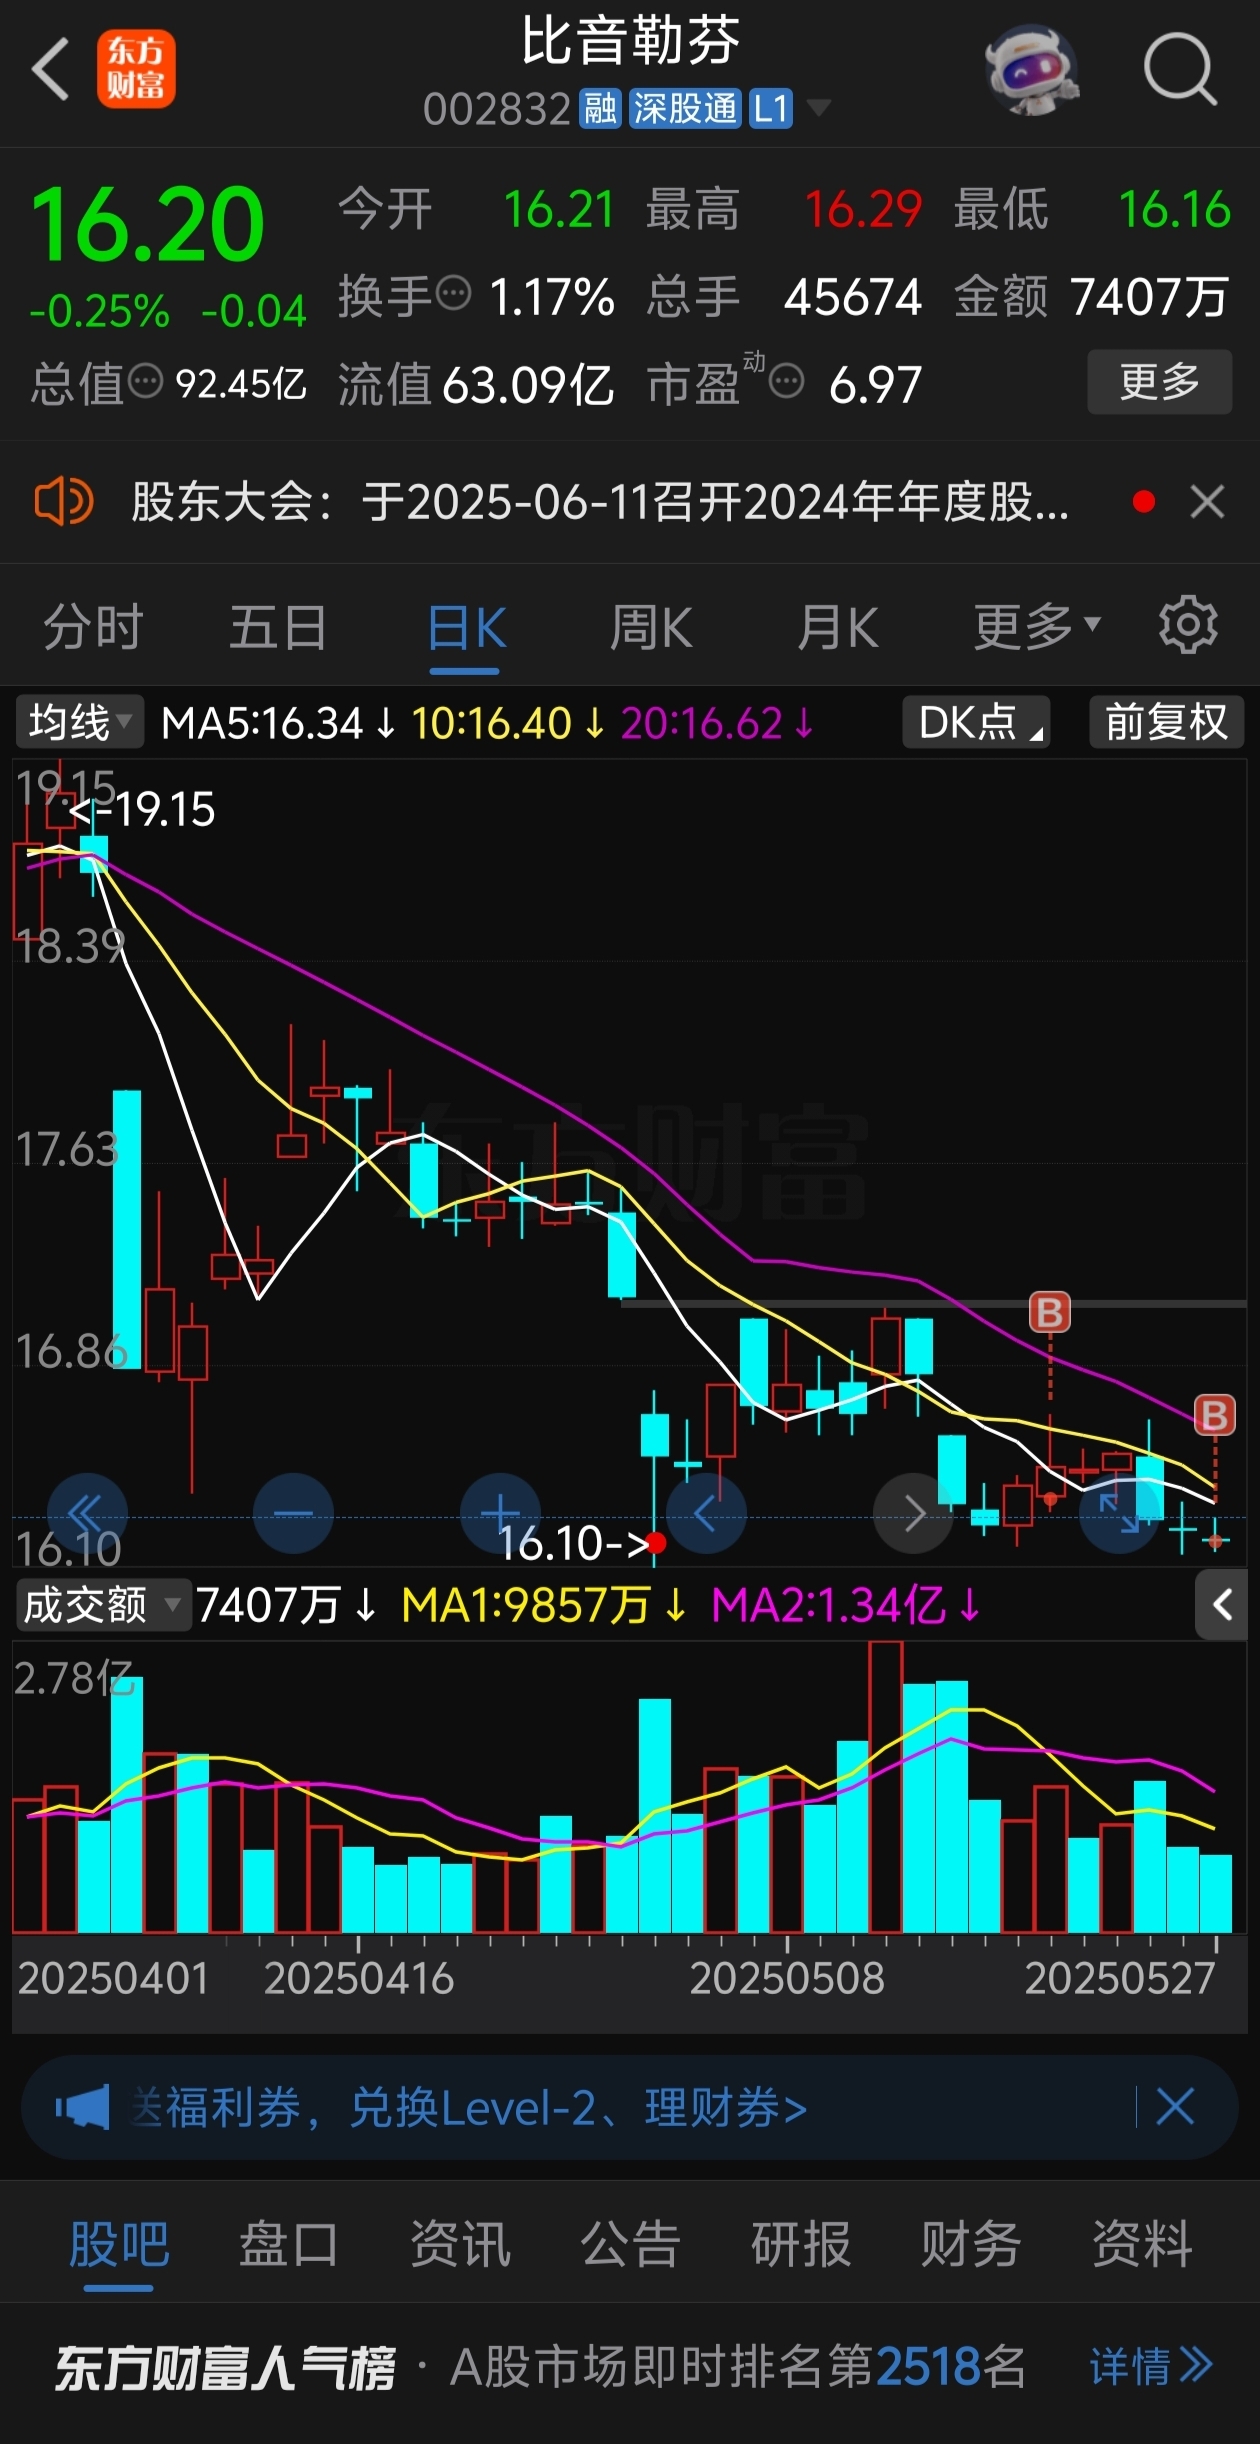Jump chart far left with double arrow
This screenshot has height=2444, width=1260.
click(x=87, y=1513)
